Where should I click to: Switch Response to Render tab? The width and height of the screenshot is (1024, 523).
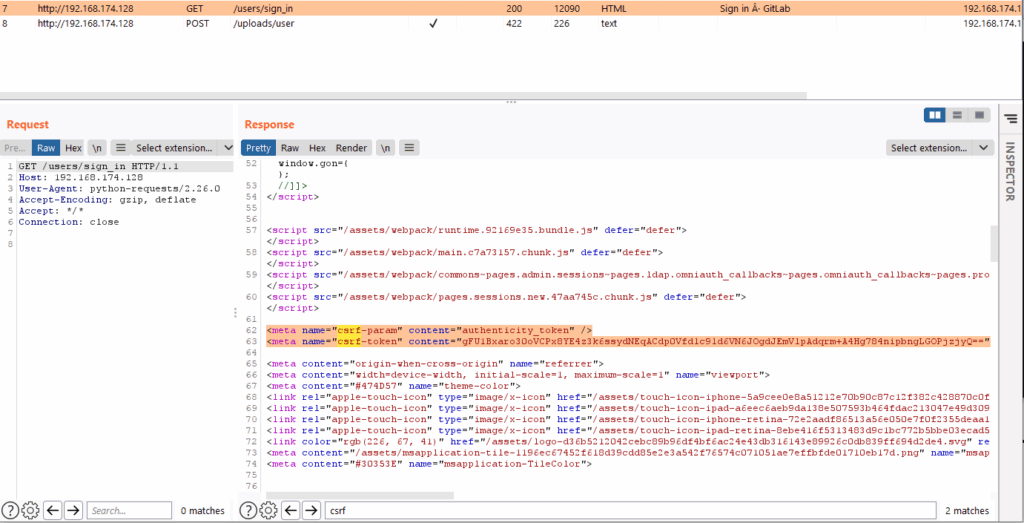coord(351,147)
